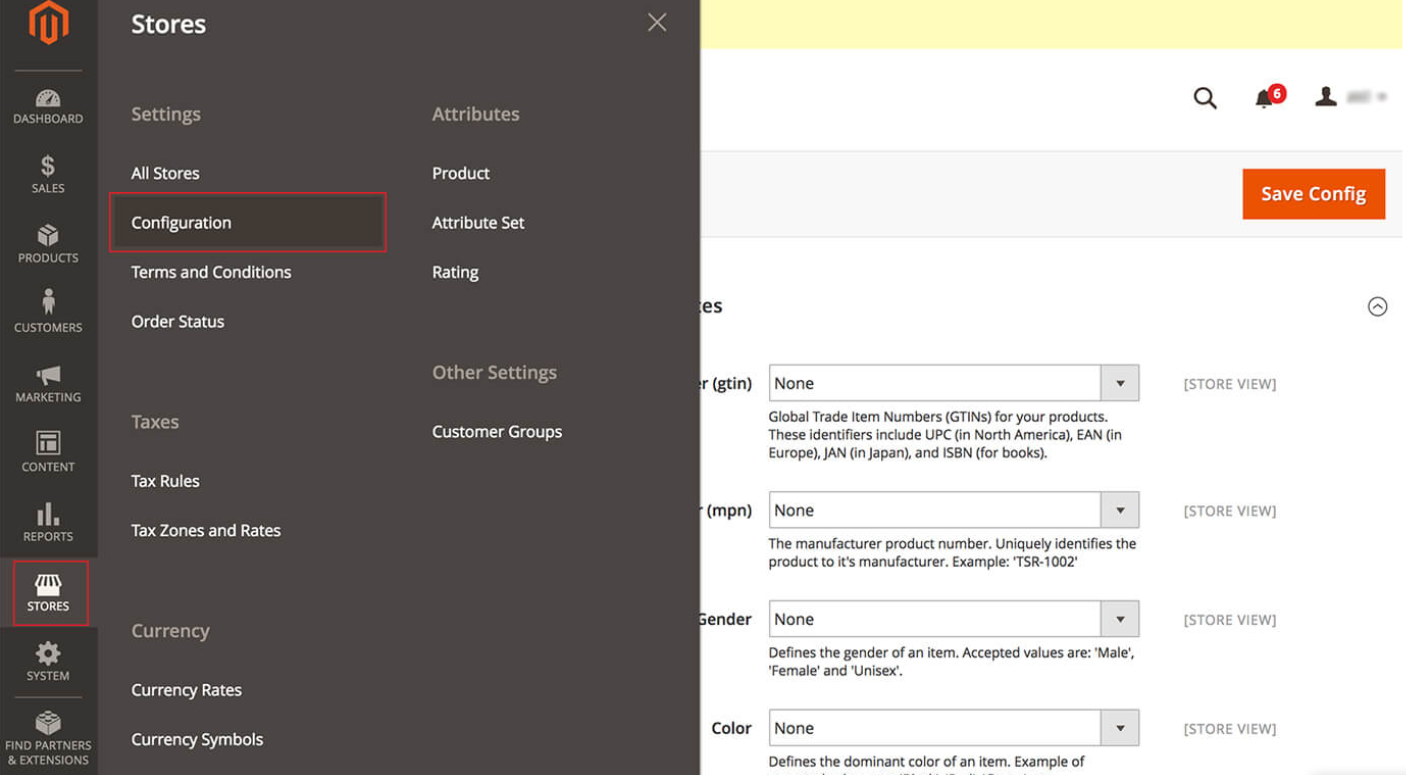Click the Settings section heading
Screen dimensions: 1406x775
click(166, 114)
